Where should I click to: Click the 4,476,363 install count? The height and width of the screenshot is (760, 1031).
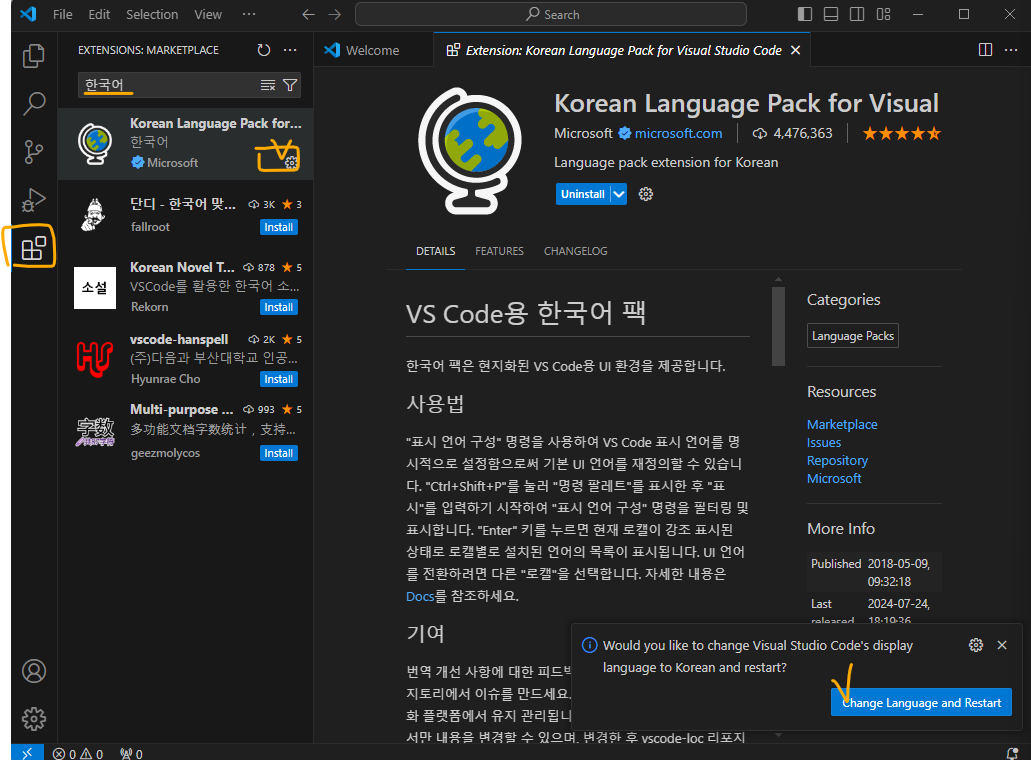tap(792, 133)
